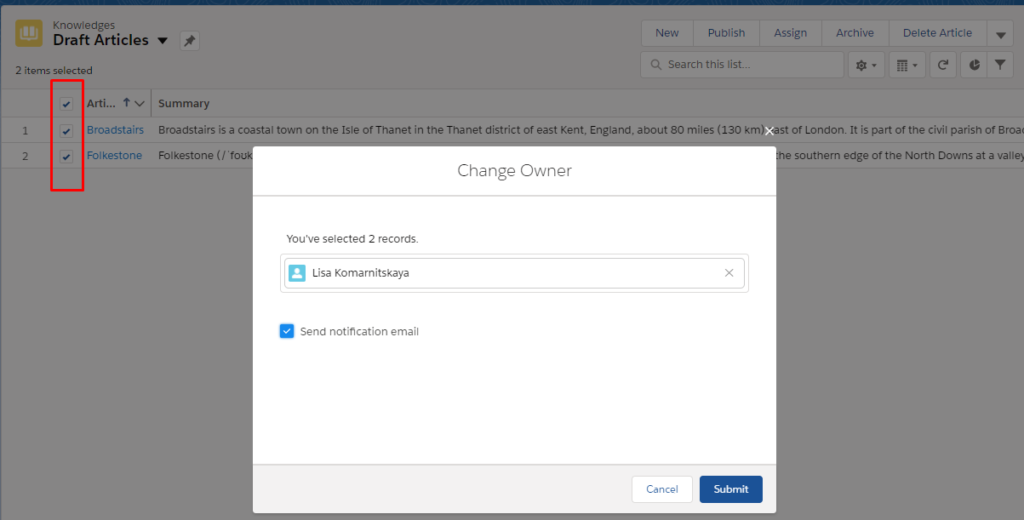
Task: Open the Article column chevron menu
Action: point(139,103)
